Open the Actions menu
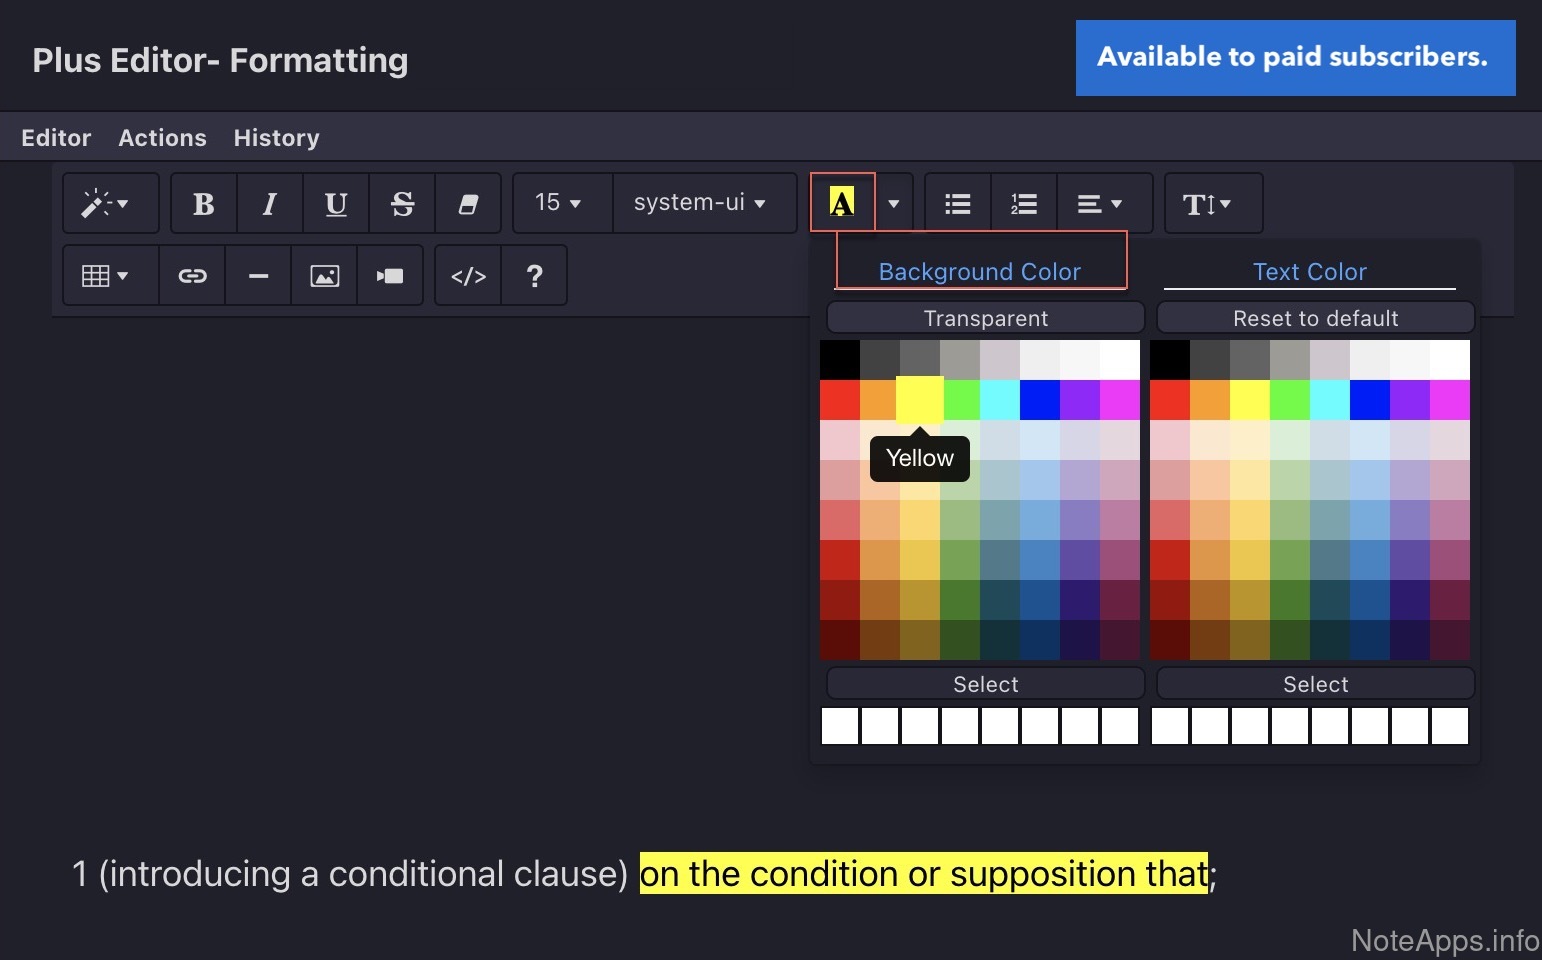The height and width of the screenshot is (960, 1542). coord(162,138)
